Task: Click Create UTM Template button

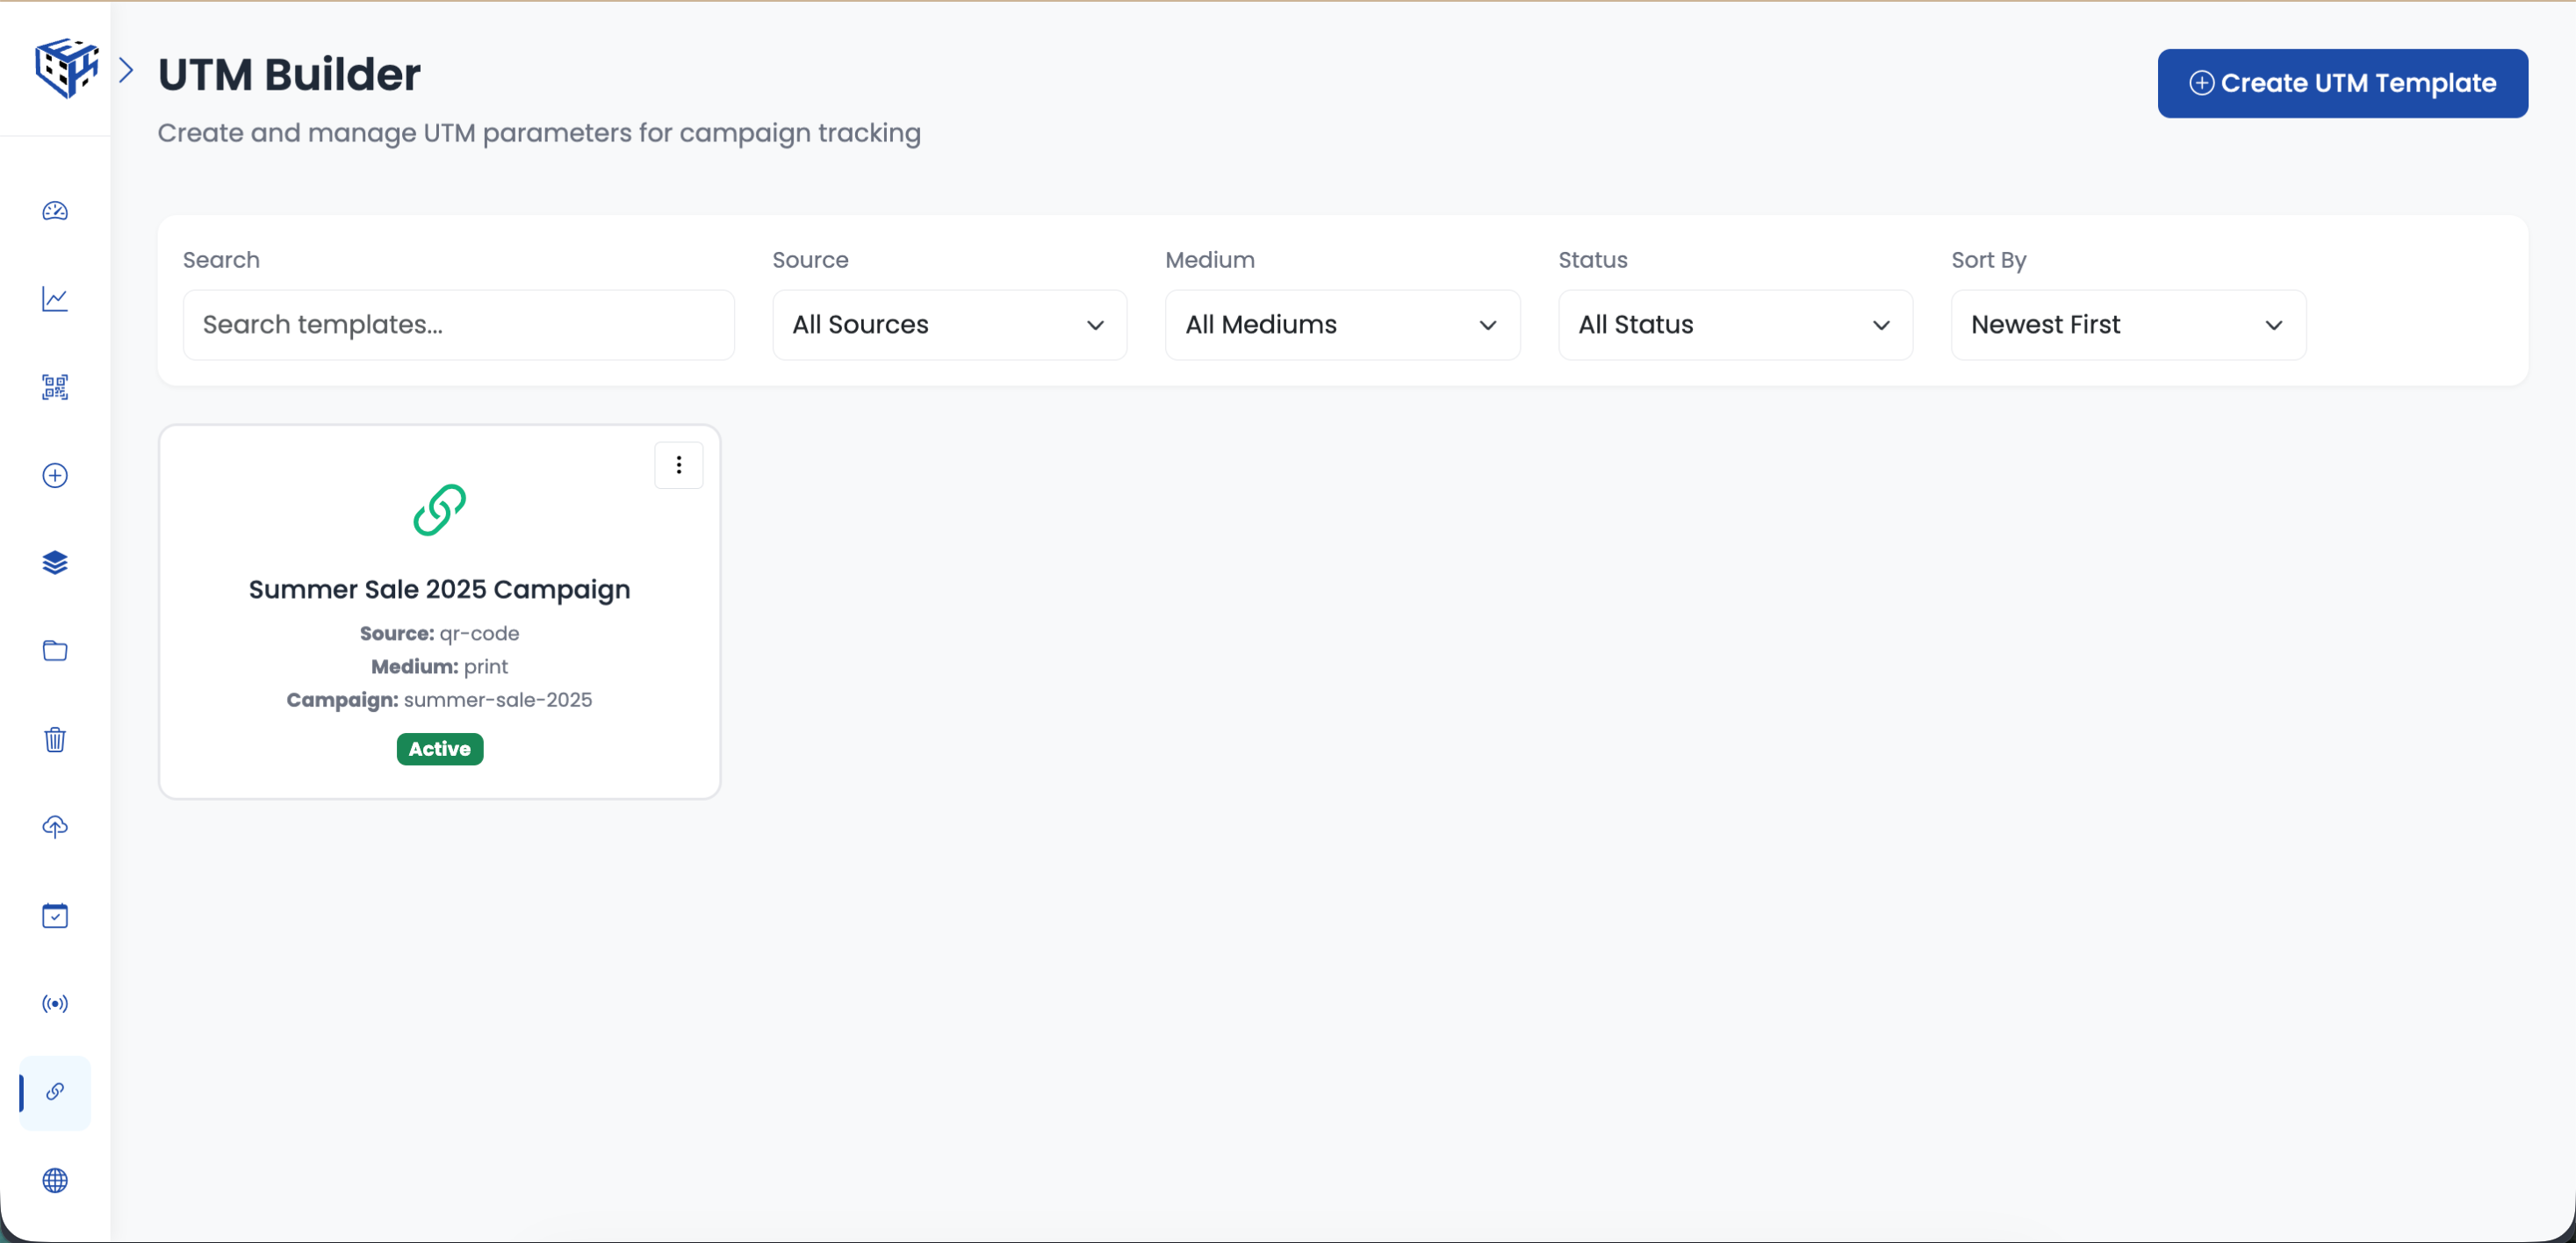Action: point(2342,83)
